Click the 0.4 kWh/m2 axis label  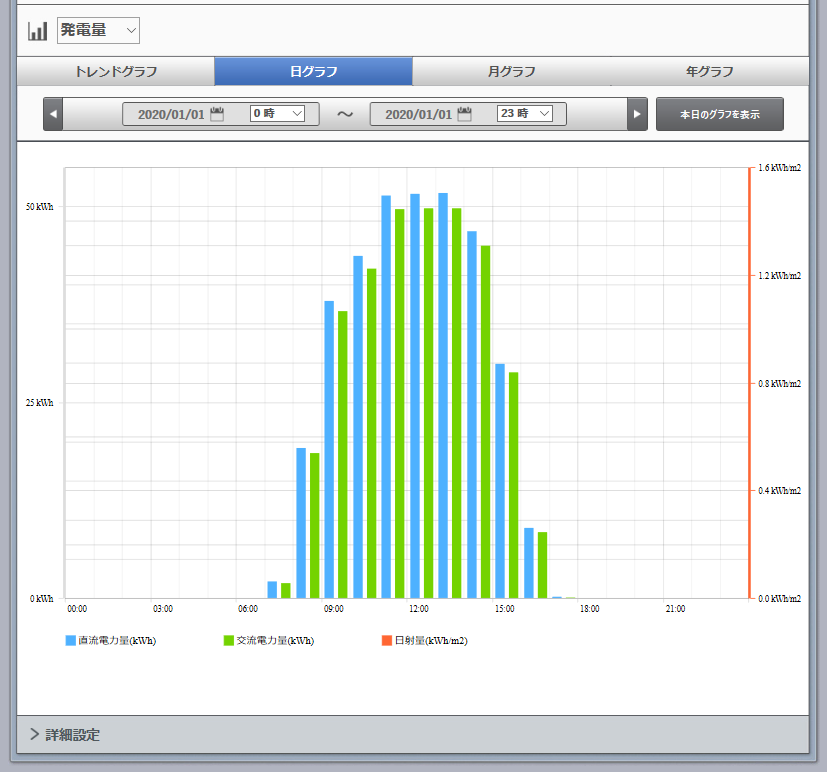(780, 490)
